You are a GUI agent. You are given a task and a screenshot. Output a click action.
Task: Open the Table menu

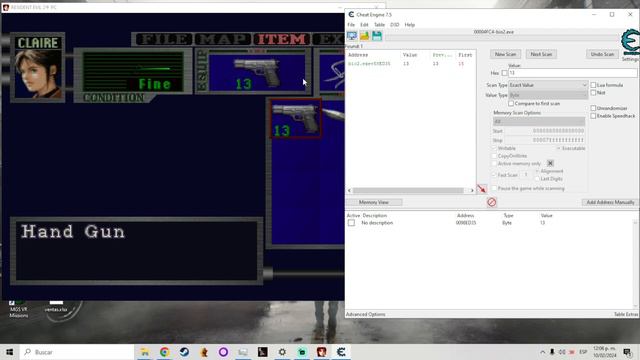point(379,25)
